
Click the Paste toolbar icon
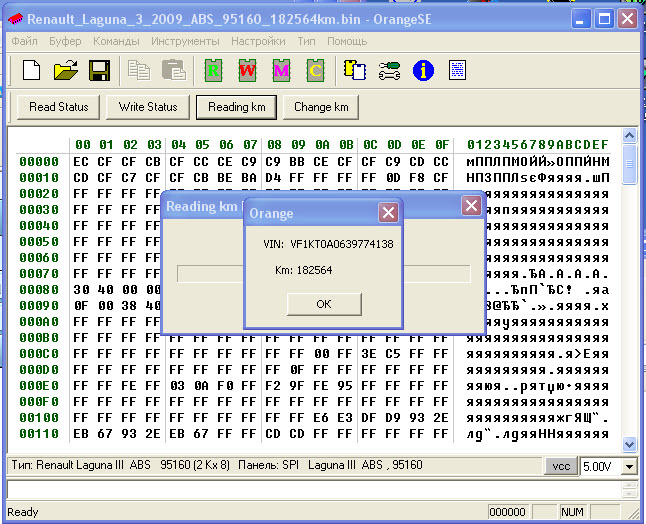[x=173, y=70]
